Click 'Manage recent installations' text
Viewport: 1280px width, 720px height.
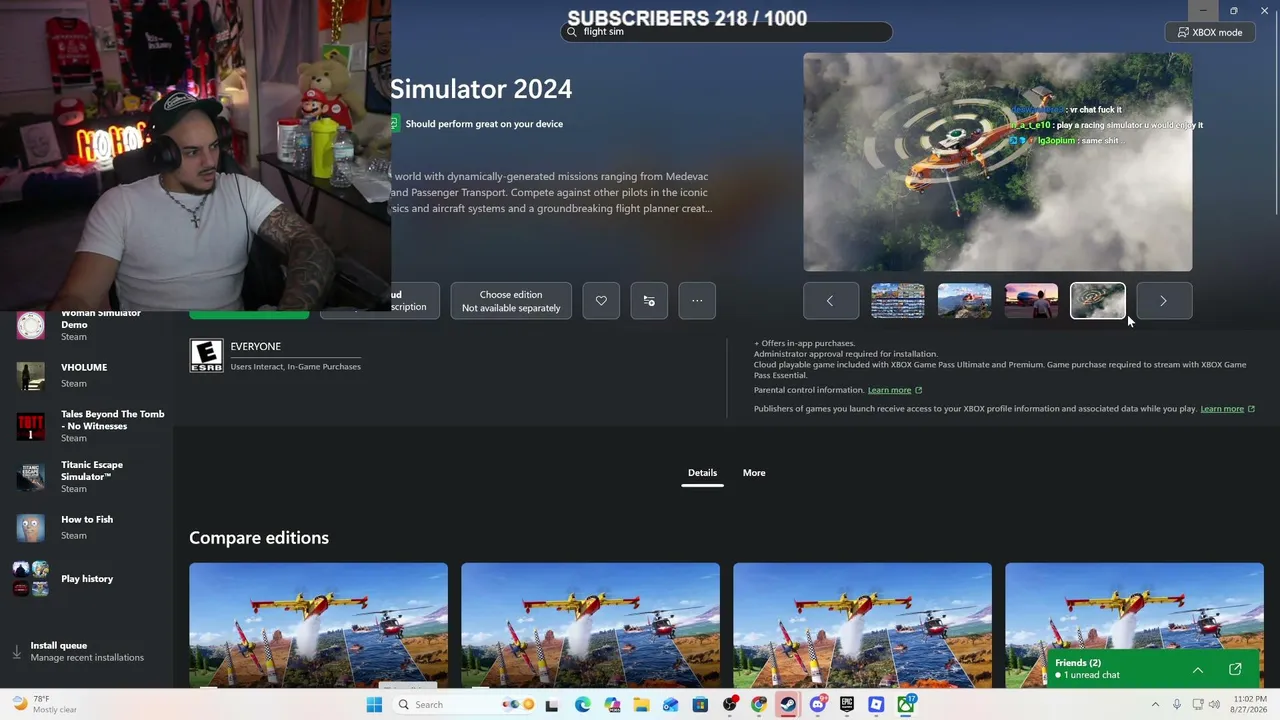[x=87, y=658]
